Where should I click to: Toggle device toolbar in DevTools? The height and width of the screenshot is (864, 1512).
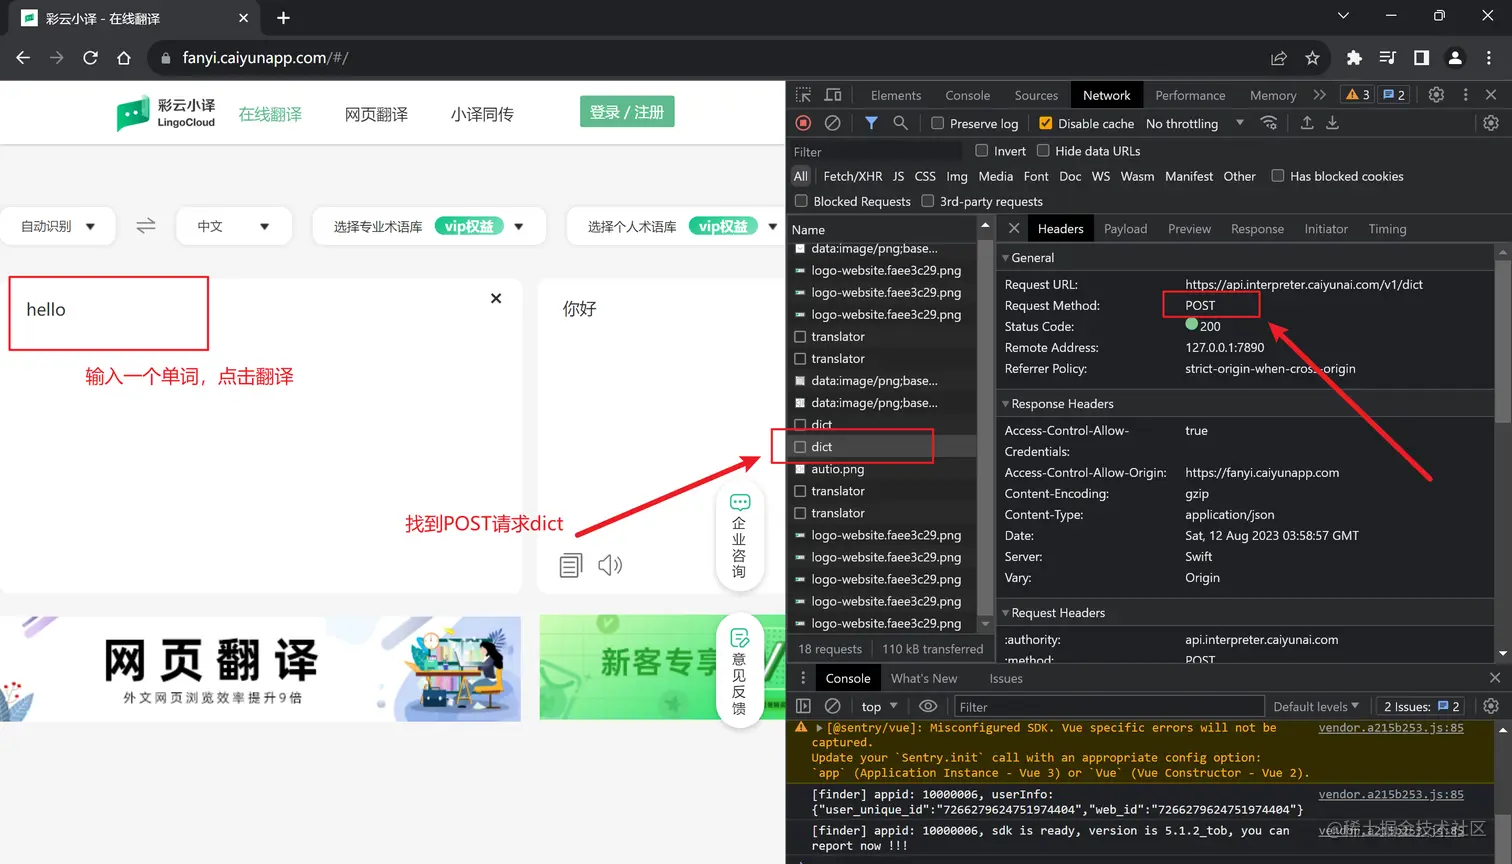[833, 95]
